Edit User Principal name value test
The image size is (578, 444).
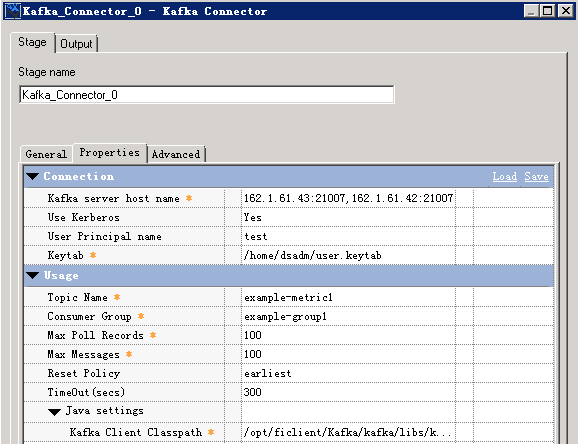click(348, 236)
